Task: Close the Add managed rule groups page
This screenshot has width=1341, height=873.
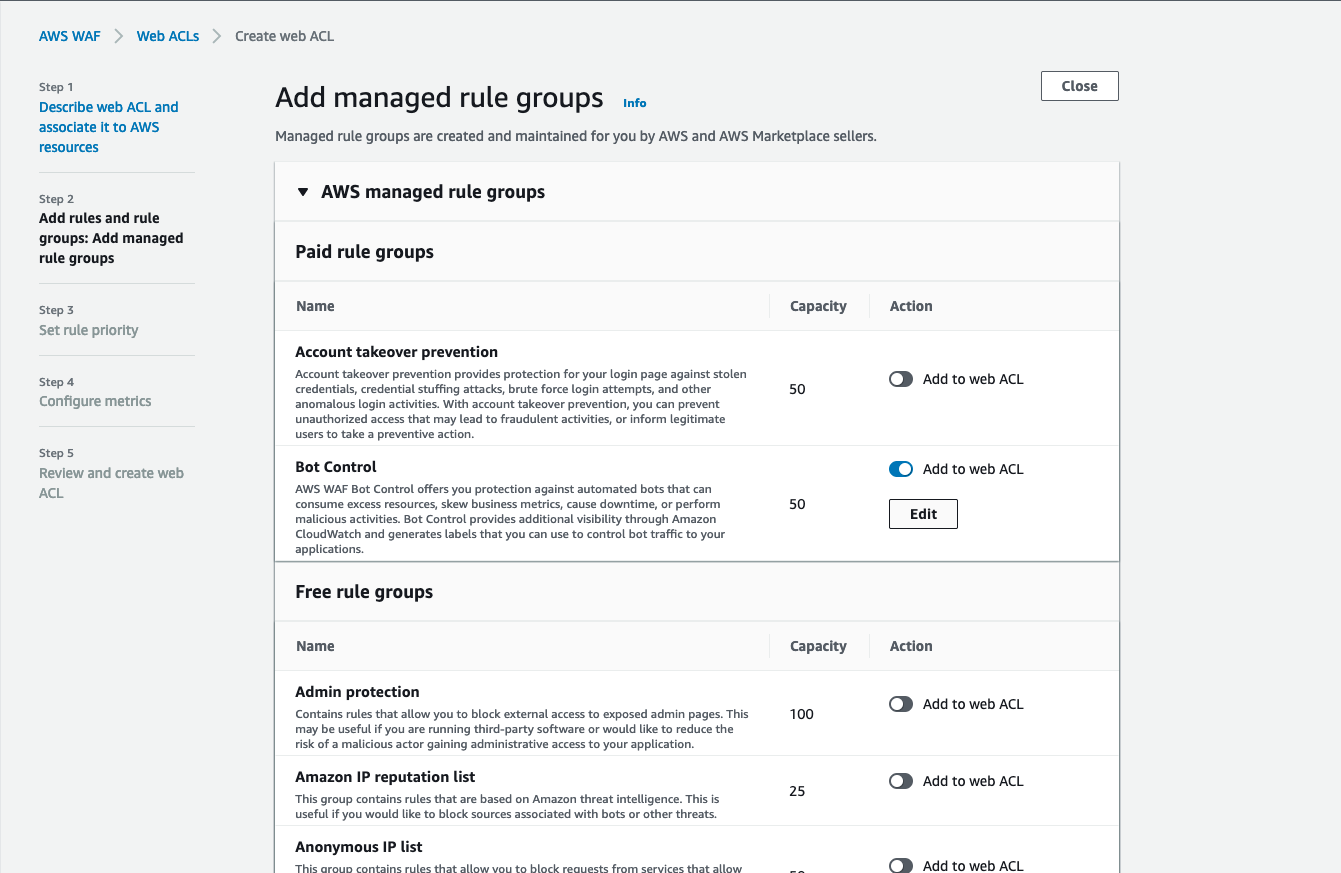Action: [x=1079, y=86]
